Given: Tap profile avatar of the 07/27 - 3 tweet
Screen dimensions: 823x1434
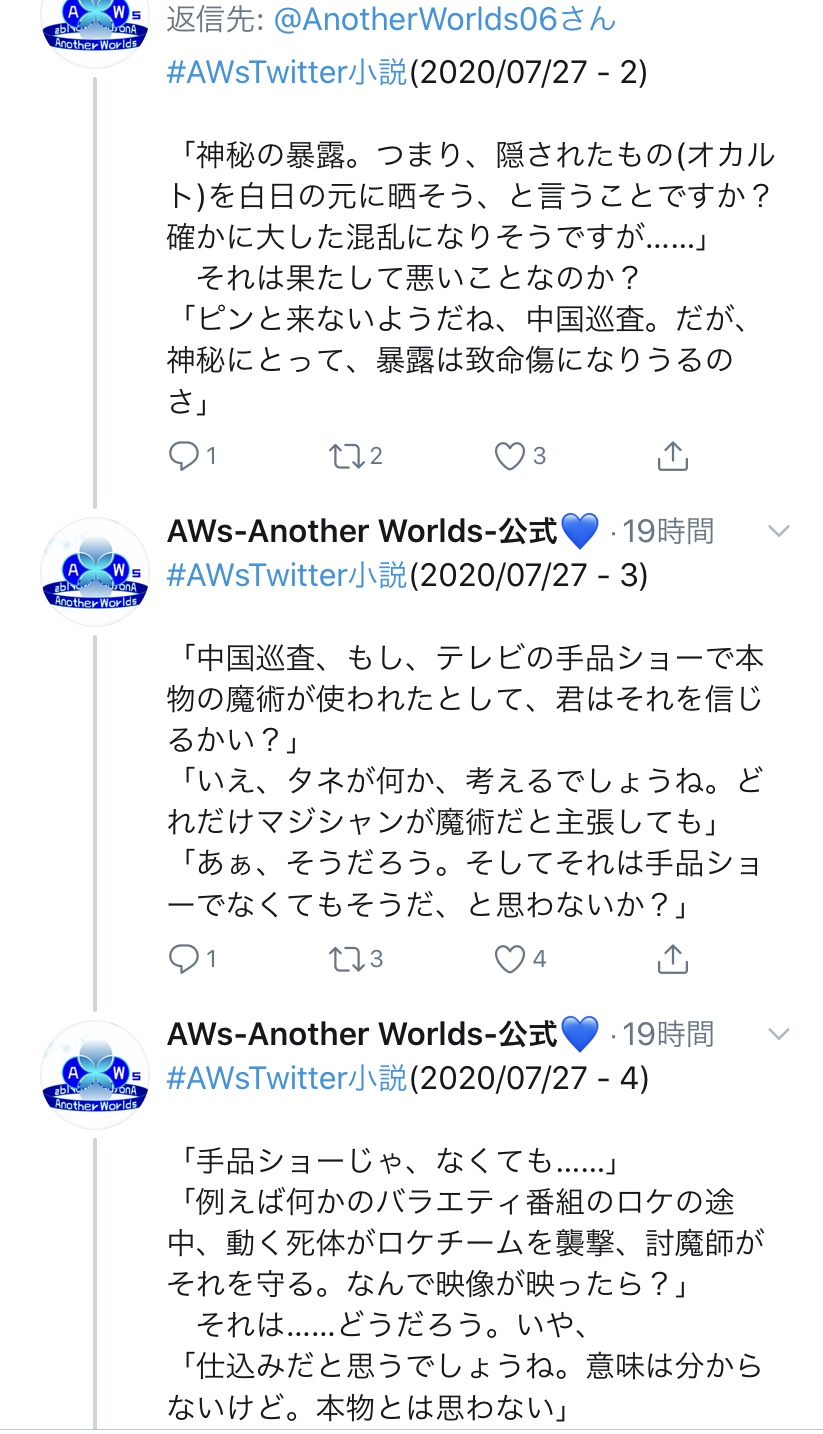Looking at the screenshot, I should [x=95, y=572].
